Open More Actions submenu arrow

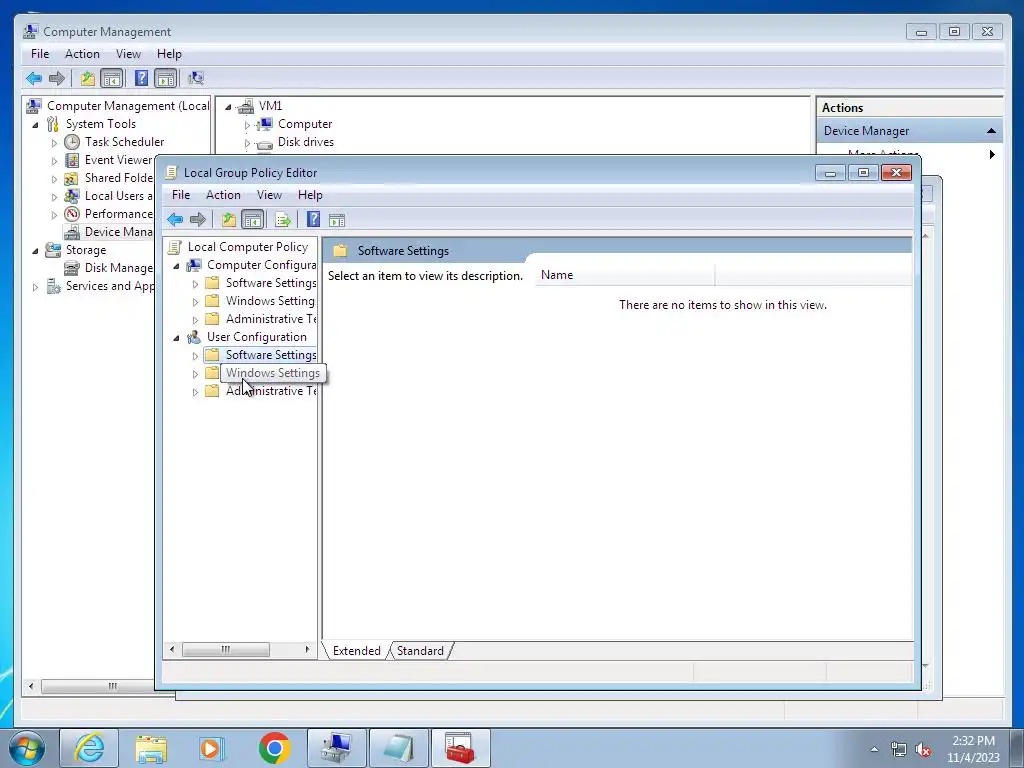(992, 155)
